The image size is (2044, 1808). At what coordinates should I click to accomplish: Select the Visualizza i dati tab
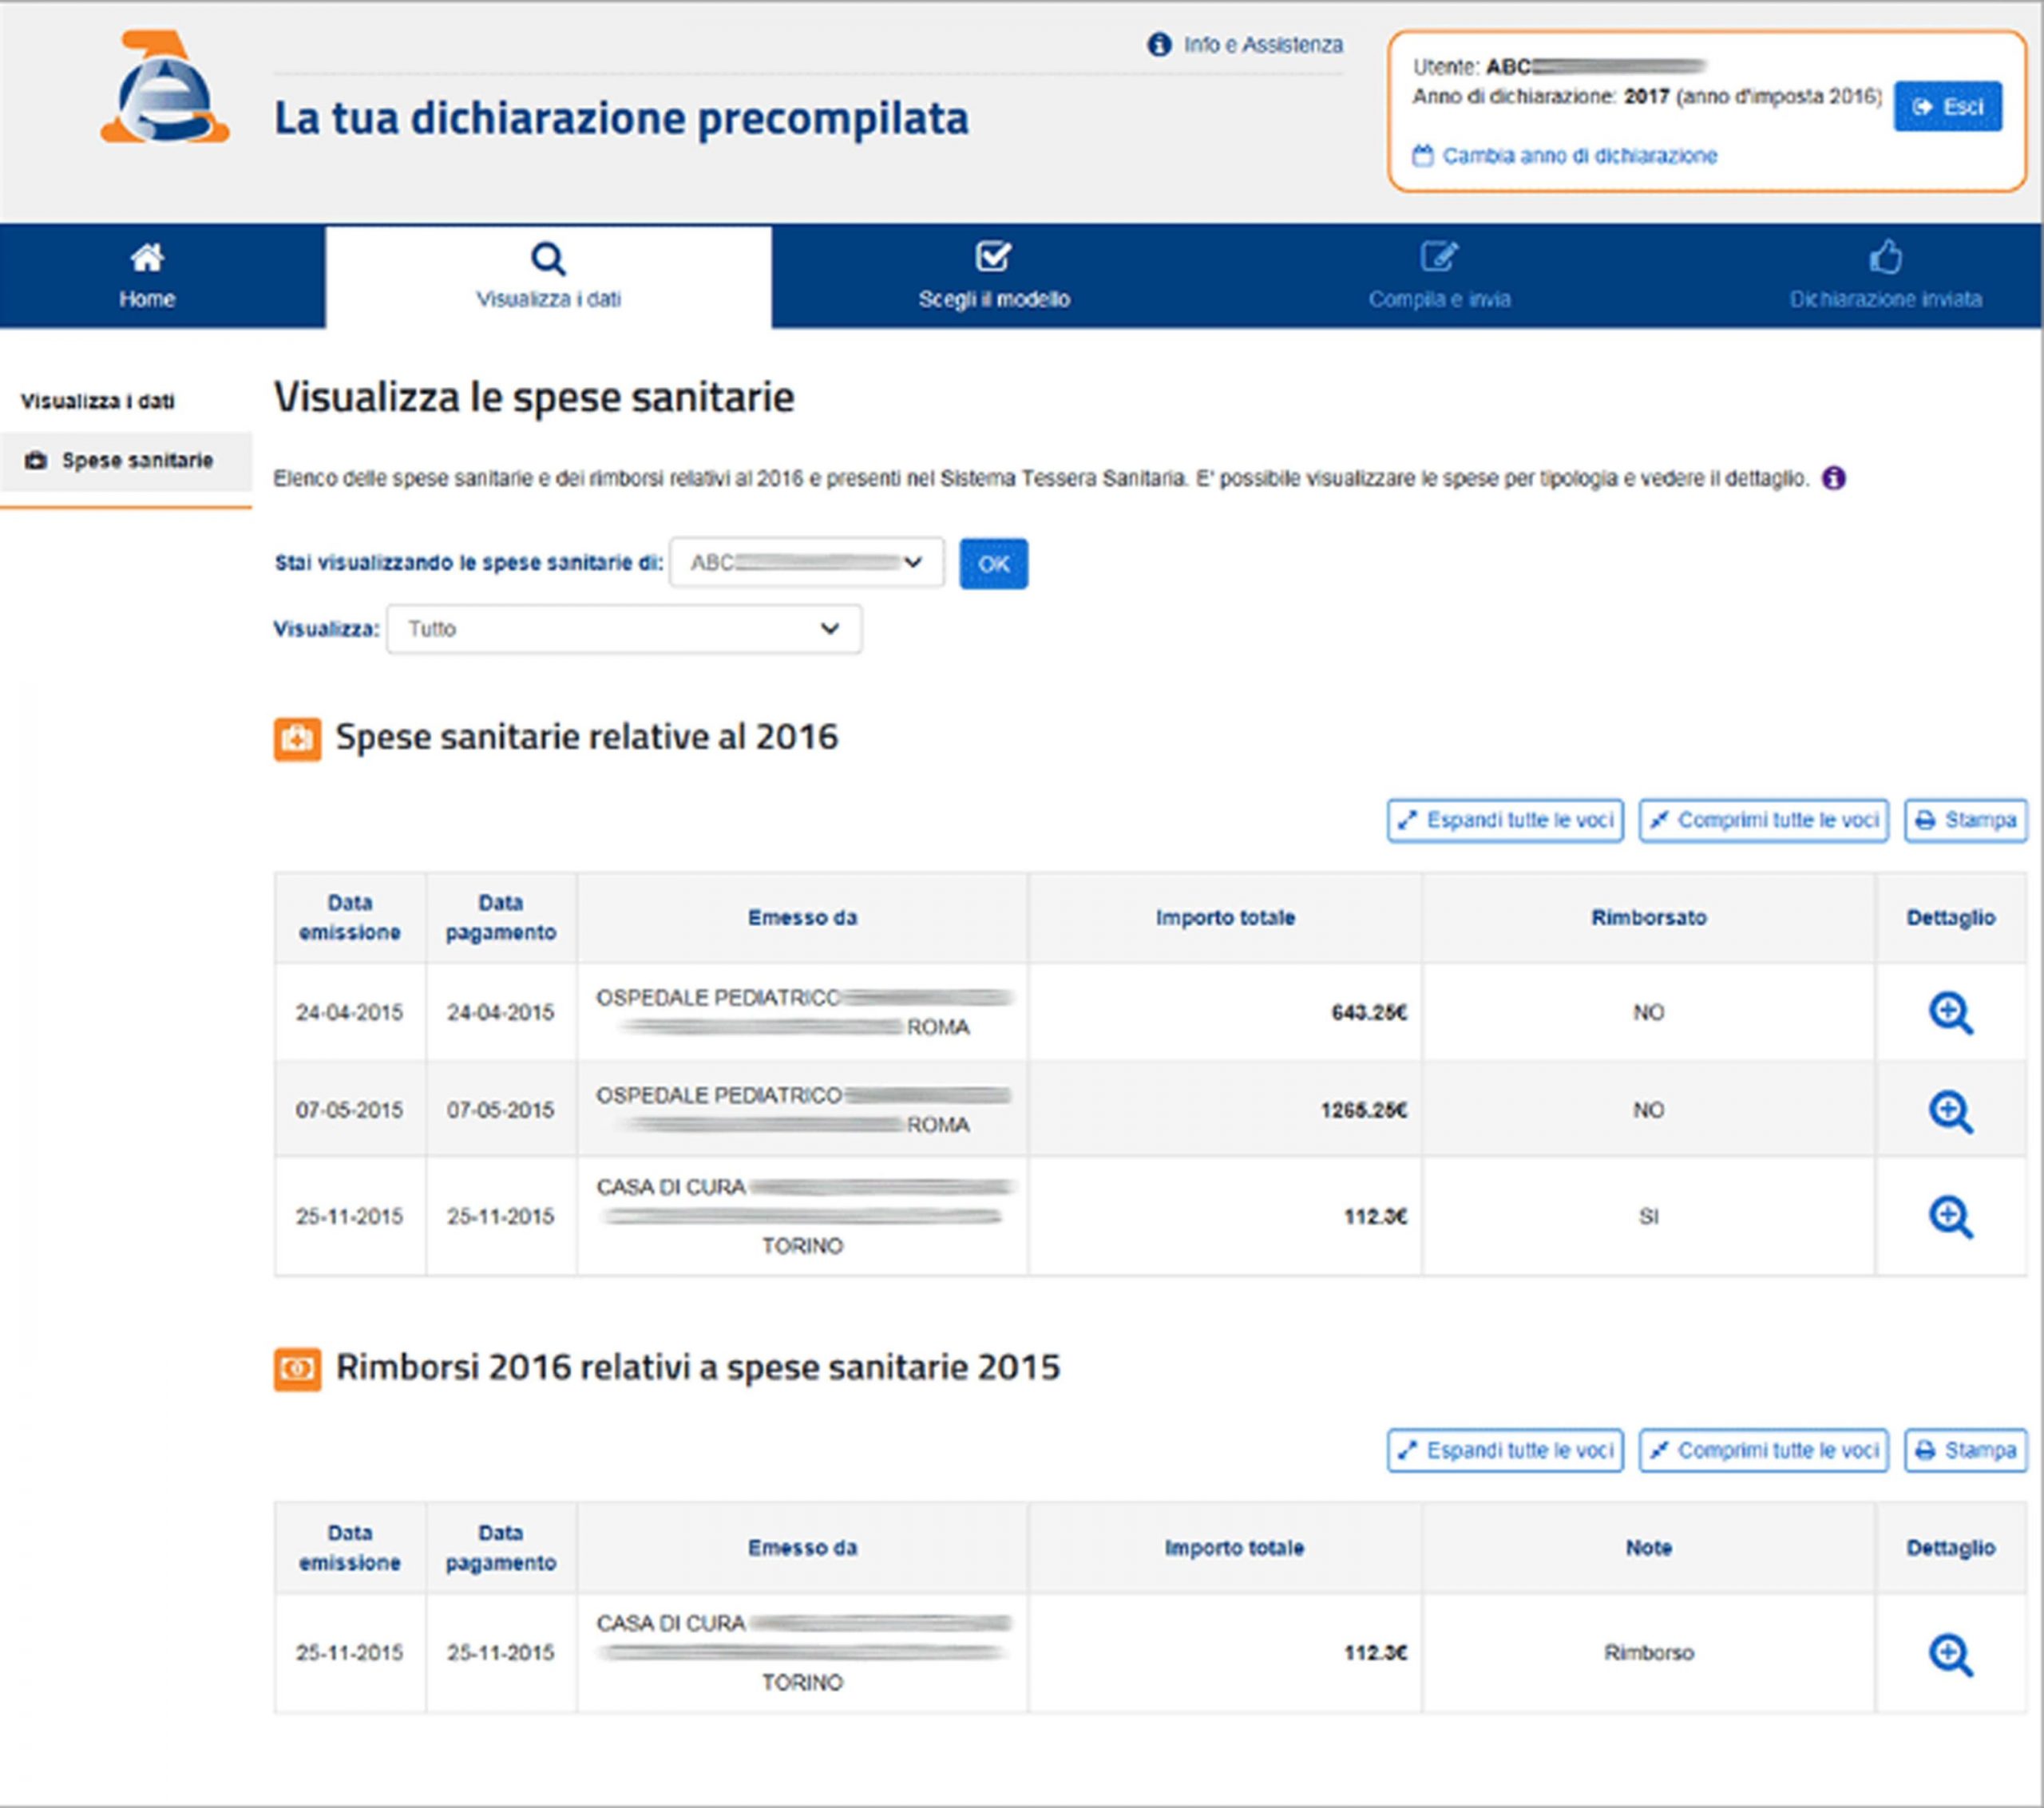(548, 276)
